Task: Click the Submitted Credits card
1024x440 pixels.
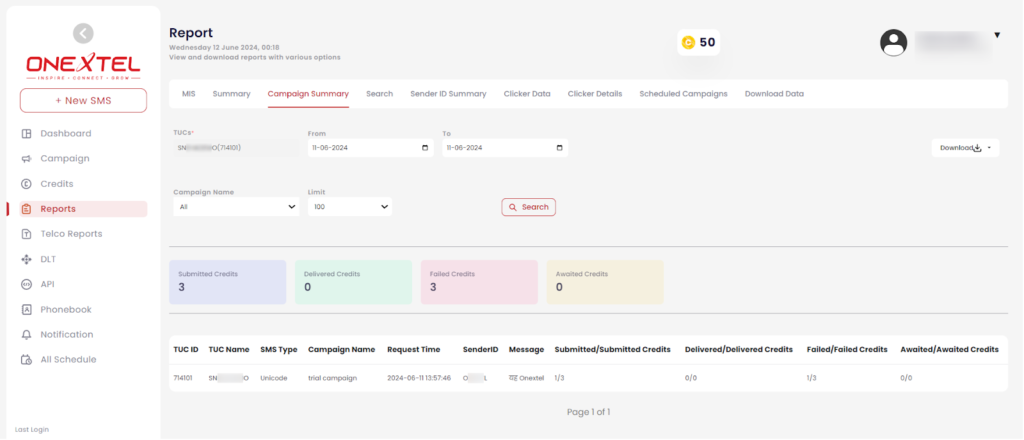Action: (227, 282)
